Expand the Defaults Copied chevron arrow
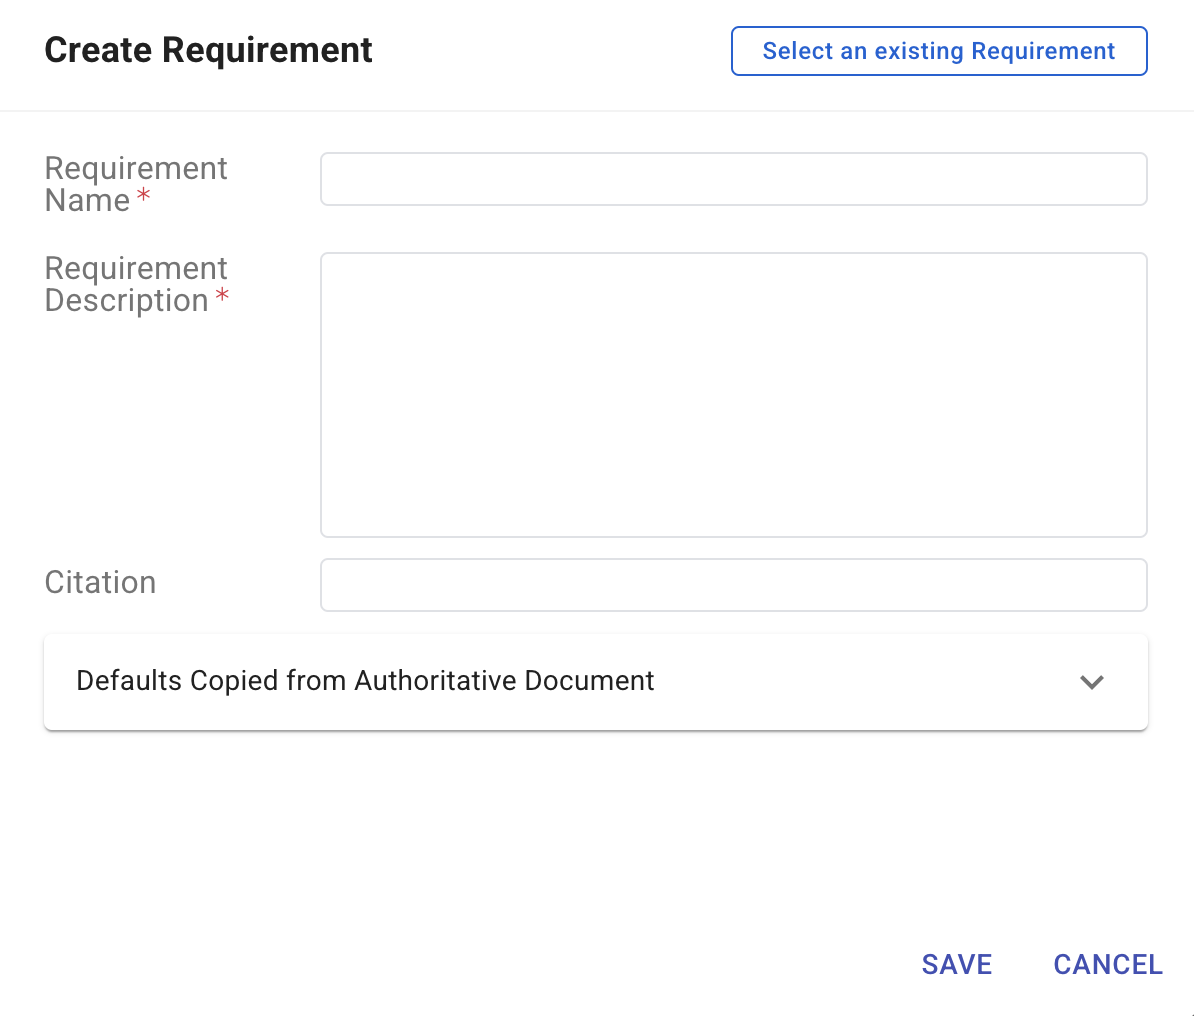Image resolution: width=1194 pixels, height=1016 pixels. click(1091, 682)
